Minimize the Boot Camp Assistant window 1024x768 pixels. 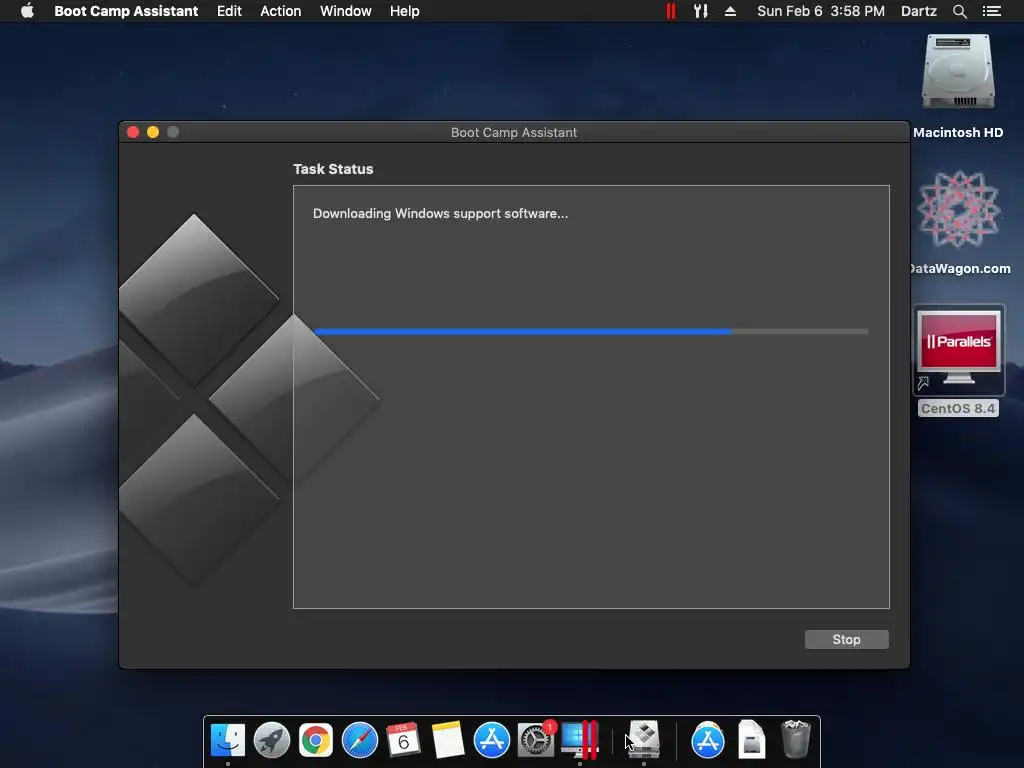point(153,132)
